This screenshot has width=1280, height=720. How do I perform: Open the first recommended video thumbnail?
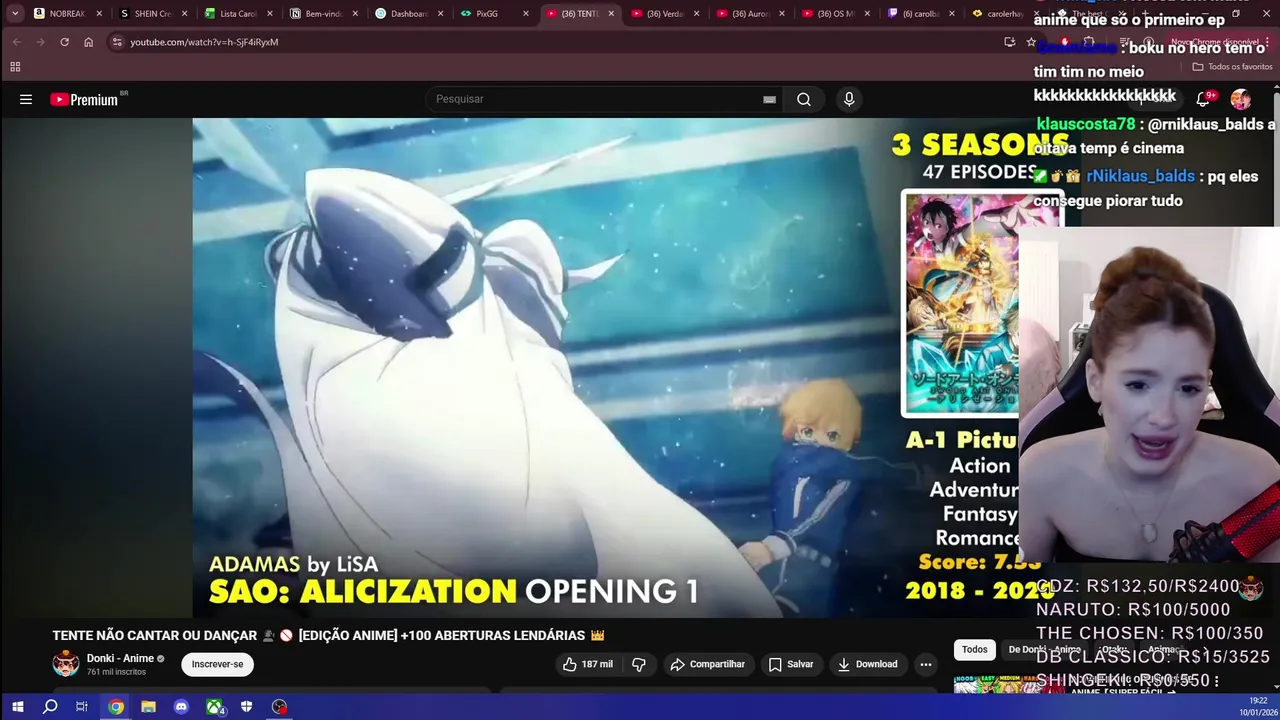1008,685
